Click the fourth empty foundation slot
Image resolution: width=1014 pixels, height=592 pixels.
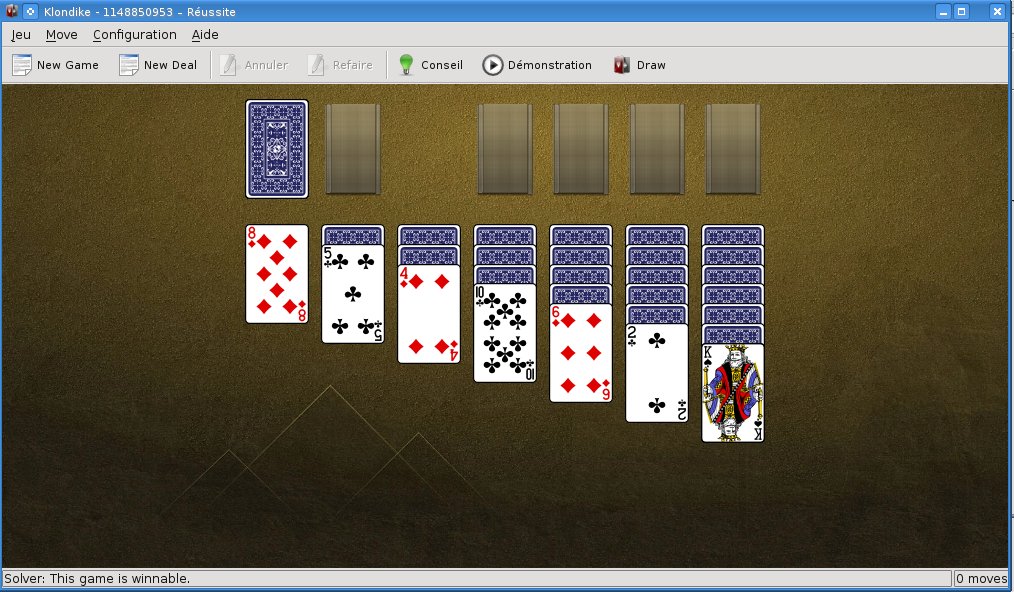[733, 149]
